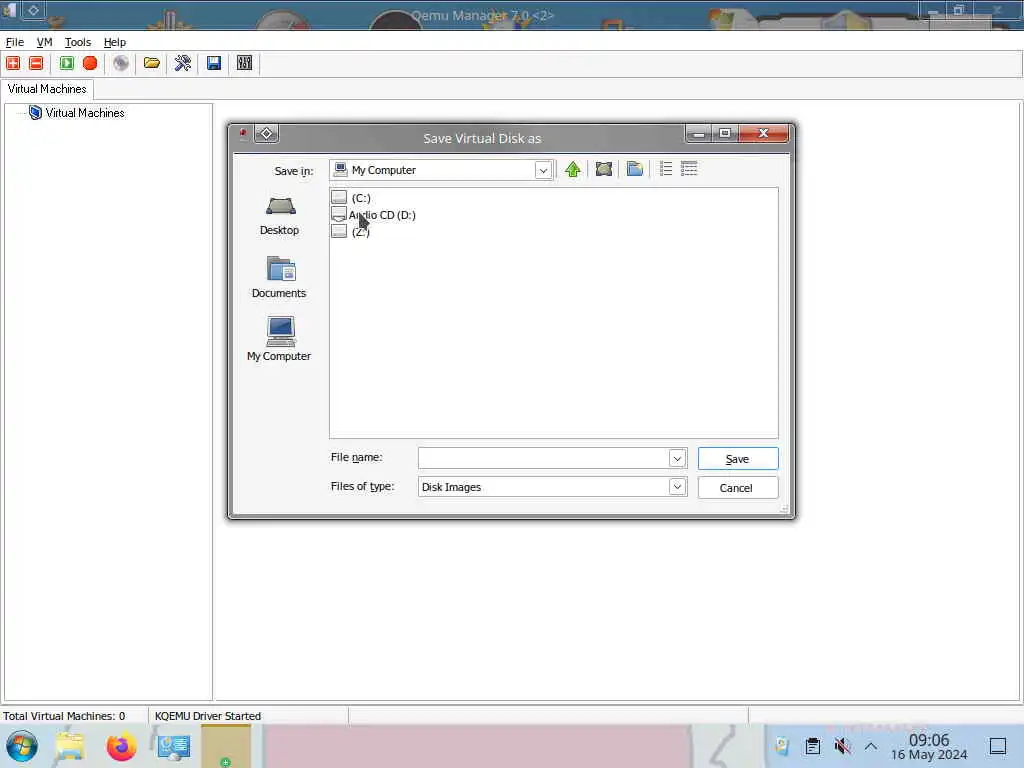
Task: Open the Tools menu
Action: click(78, 42)
